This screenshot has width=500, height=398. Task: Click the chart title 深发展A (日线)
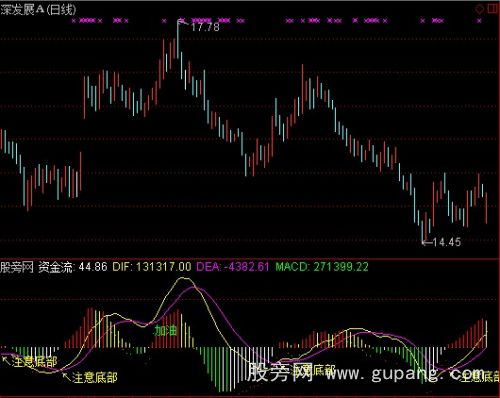pos(38,9)
